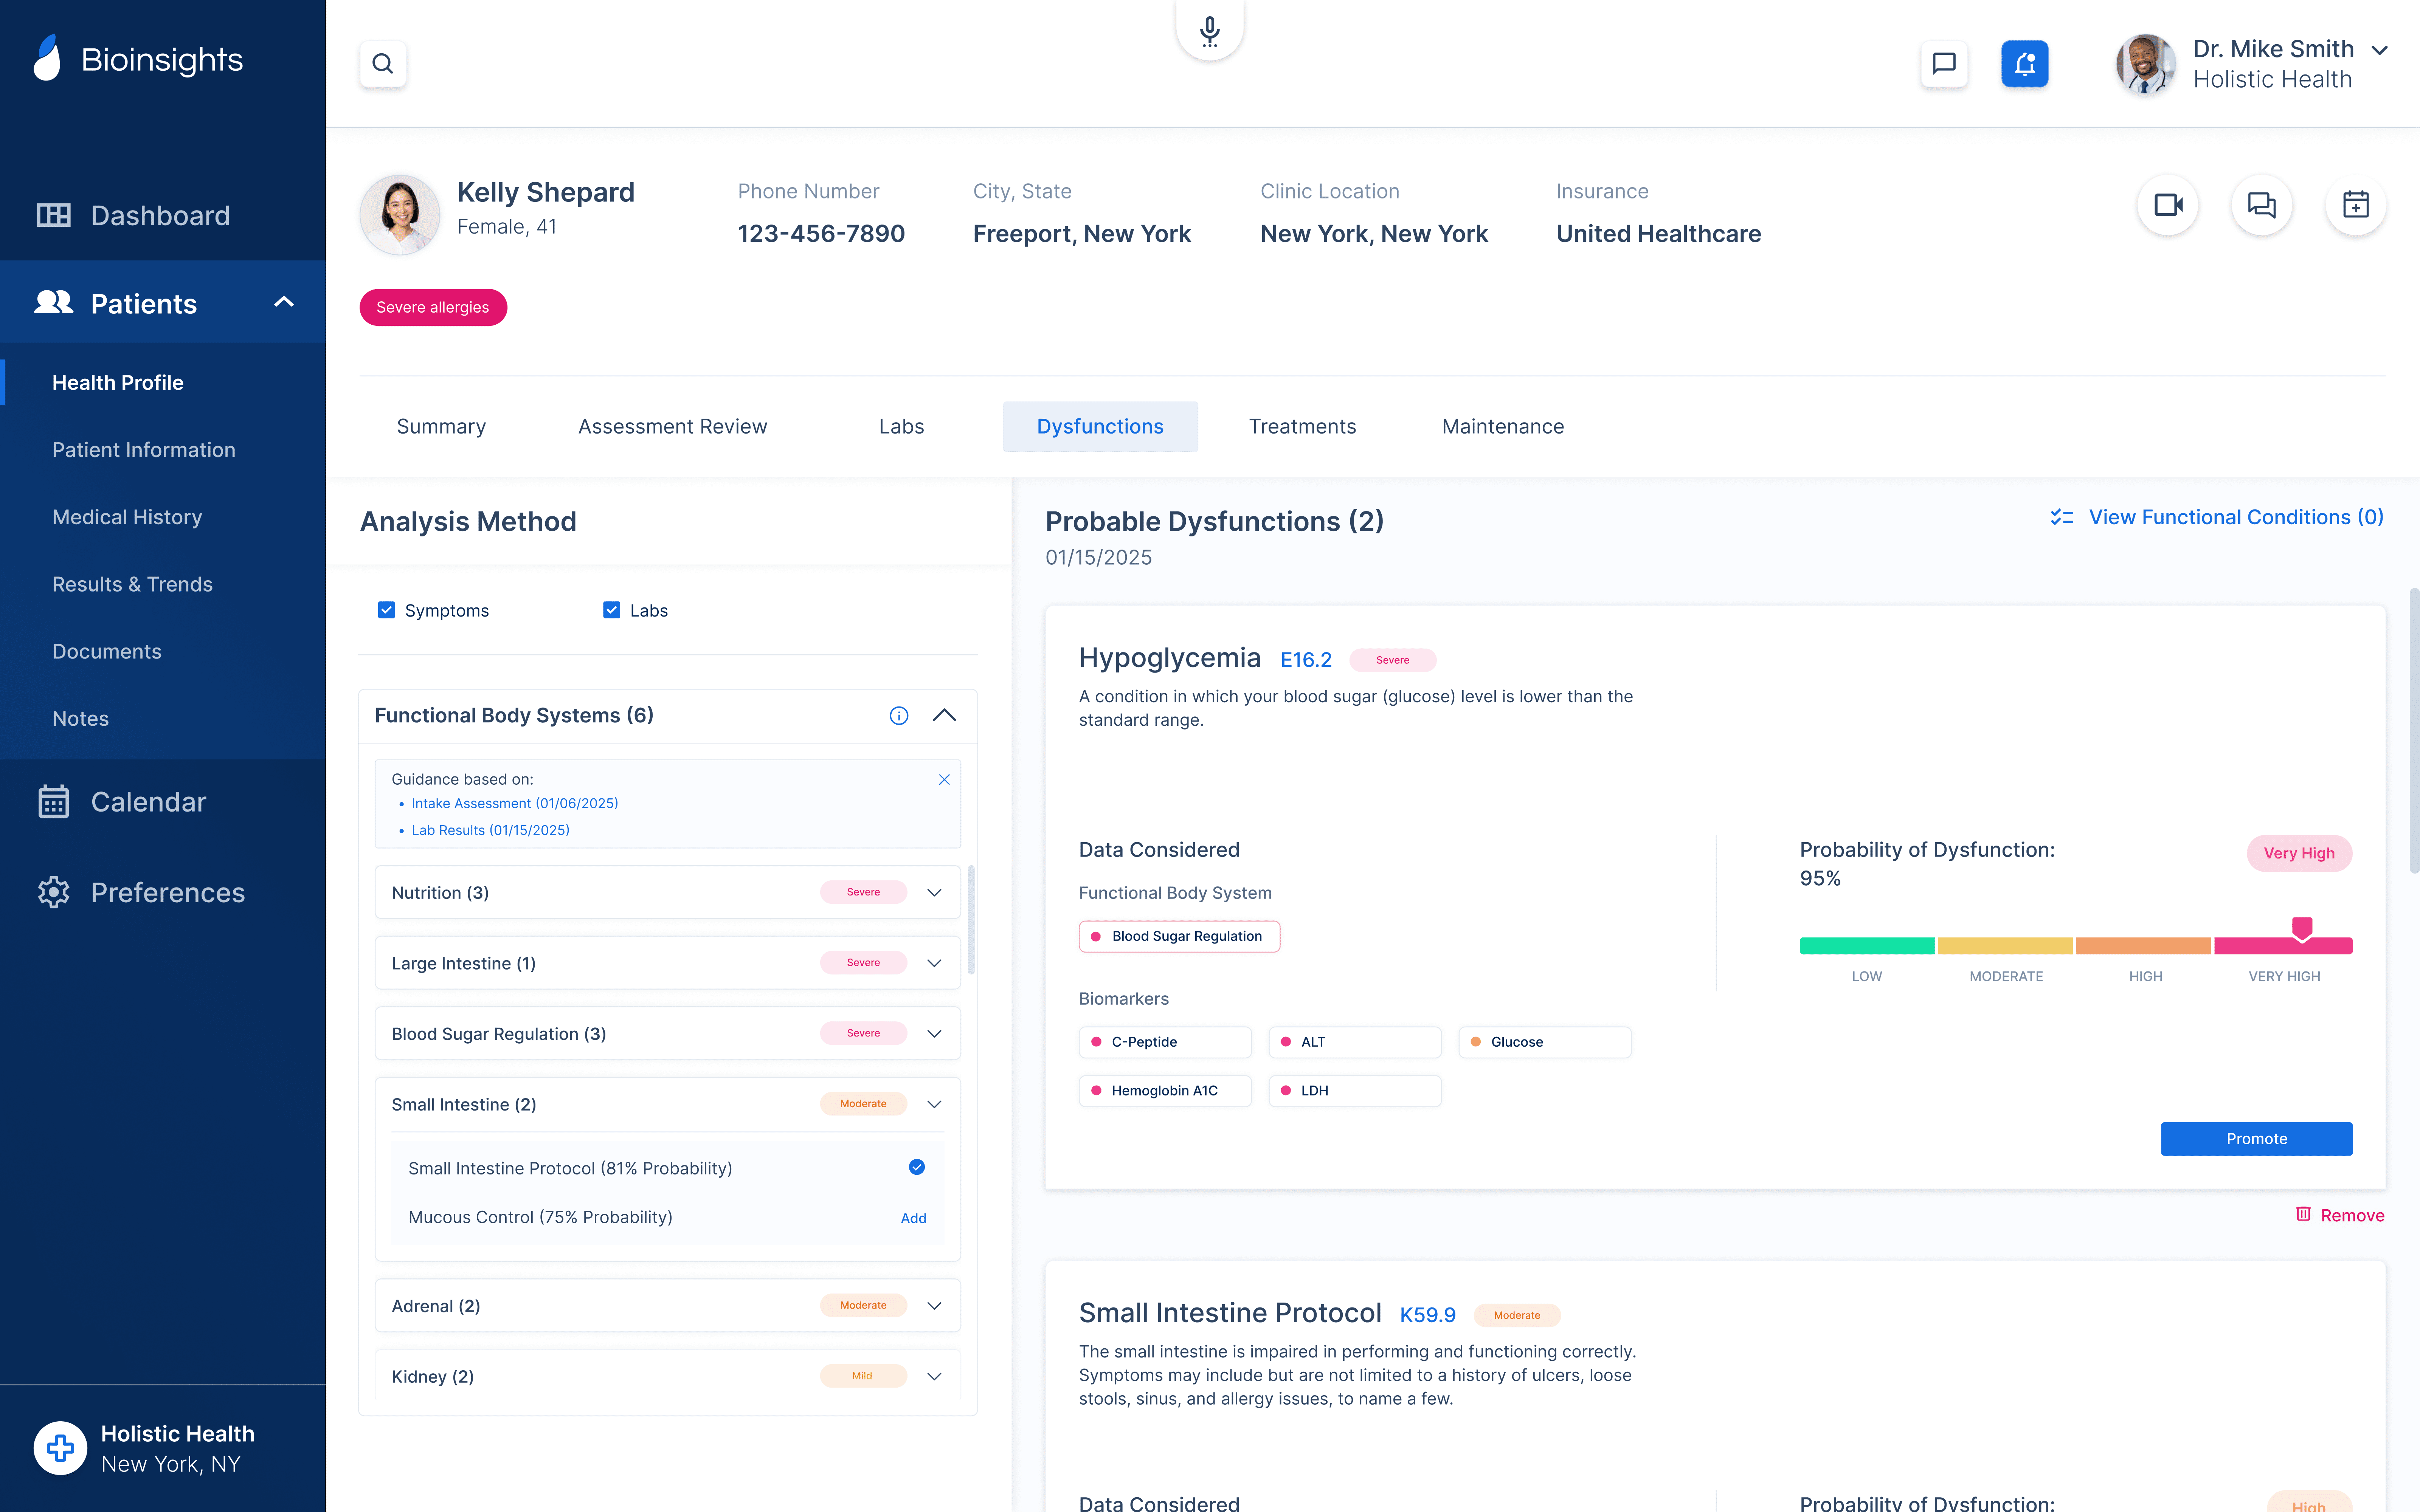Image resolution: width=2420 pixels, height=1512 pixels.
Task: Open Documents in sidebar
Action: (x=107, y=652)
